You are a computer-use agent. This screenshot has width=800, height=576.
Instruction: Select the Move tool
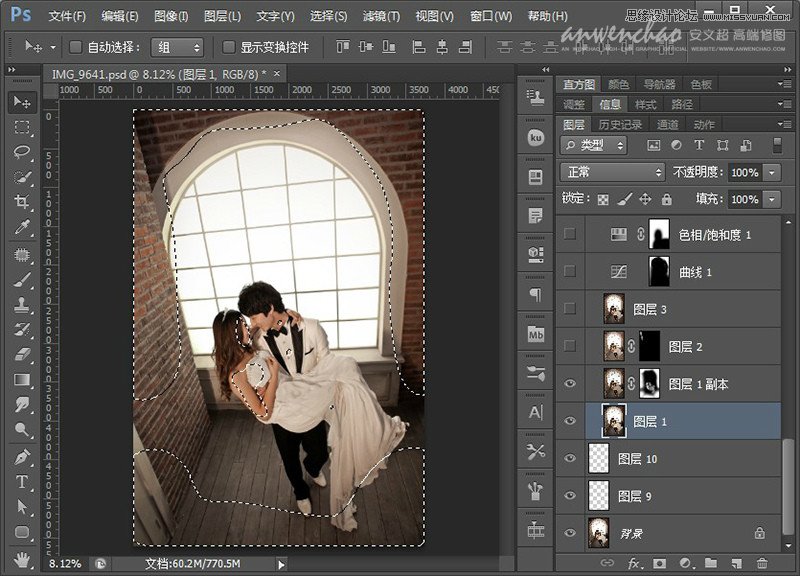15,100
